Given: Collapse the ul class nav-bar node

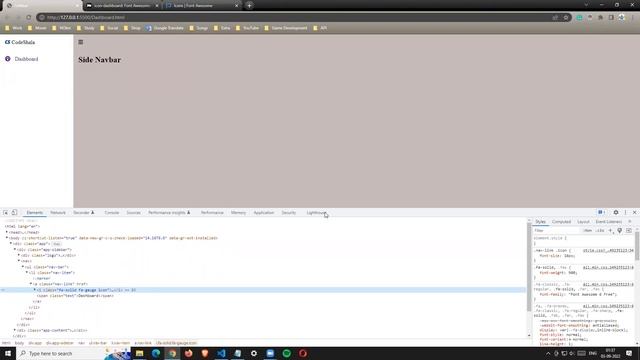Looking at the screenshot, I should pyautogui.click(x=23, y=267).
